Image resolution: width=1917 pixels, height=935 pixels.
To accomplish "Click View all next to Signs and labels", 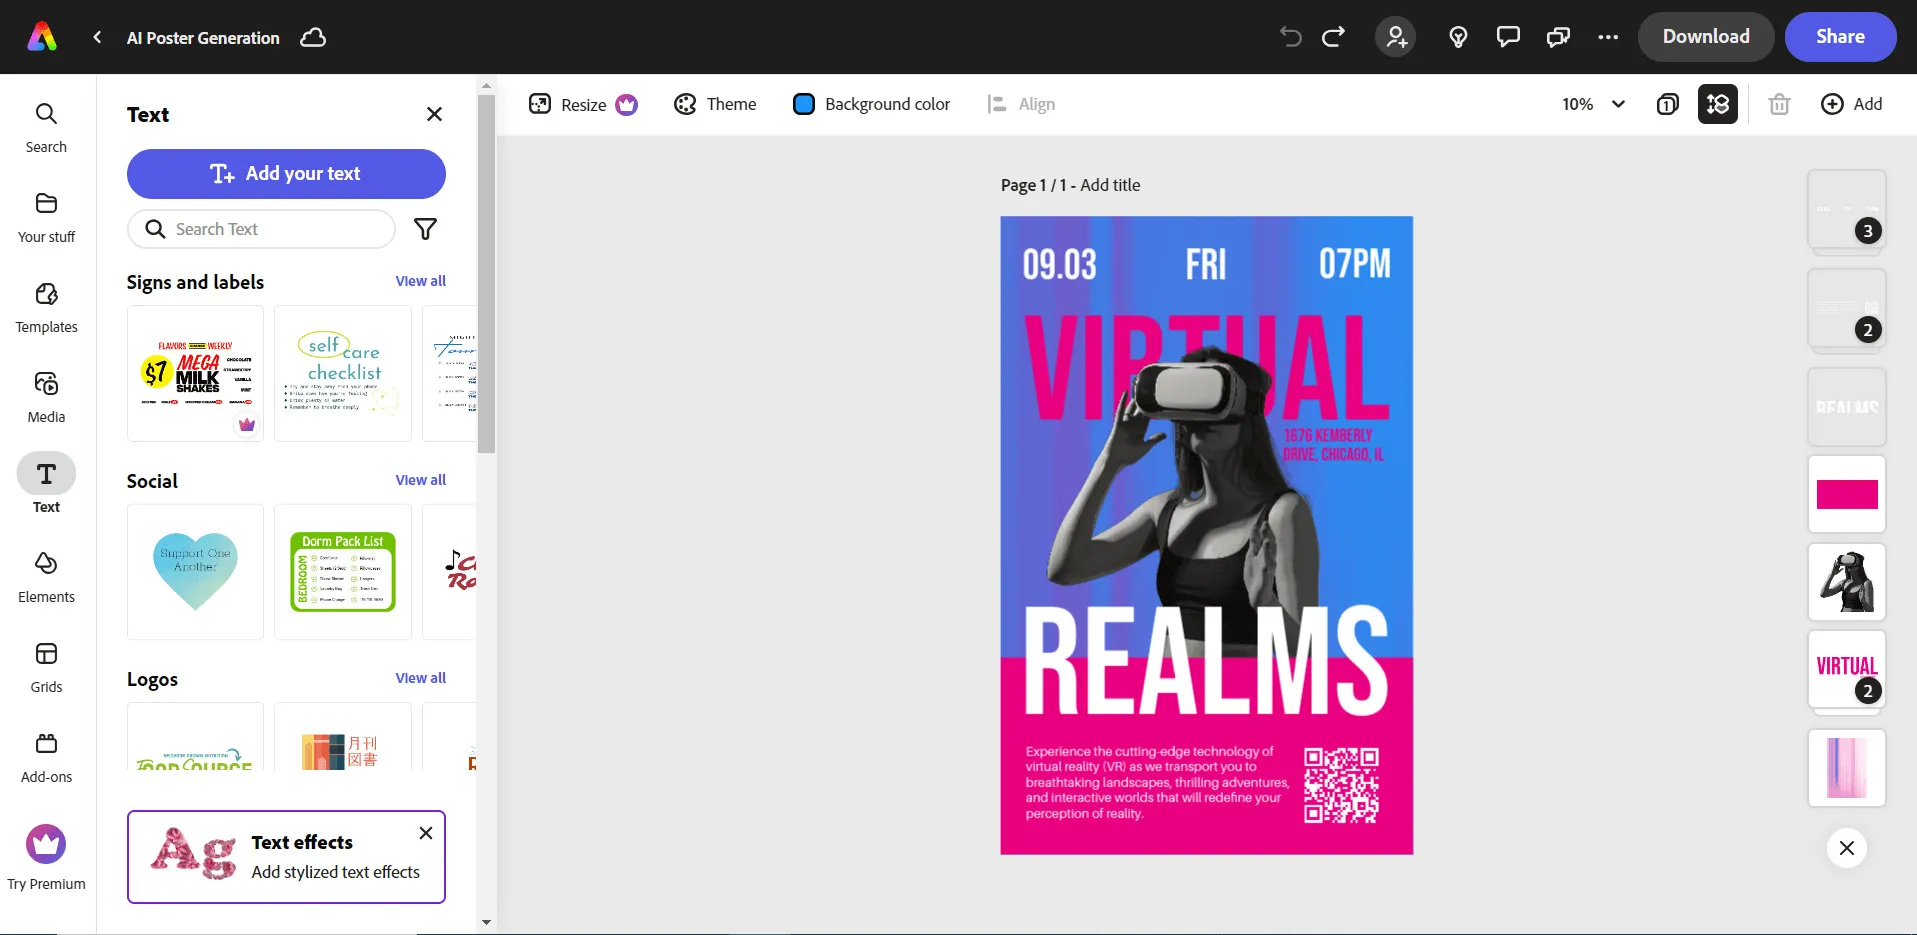I will pos(420,281).
